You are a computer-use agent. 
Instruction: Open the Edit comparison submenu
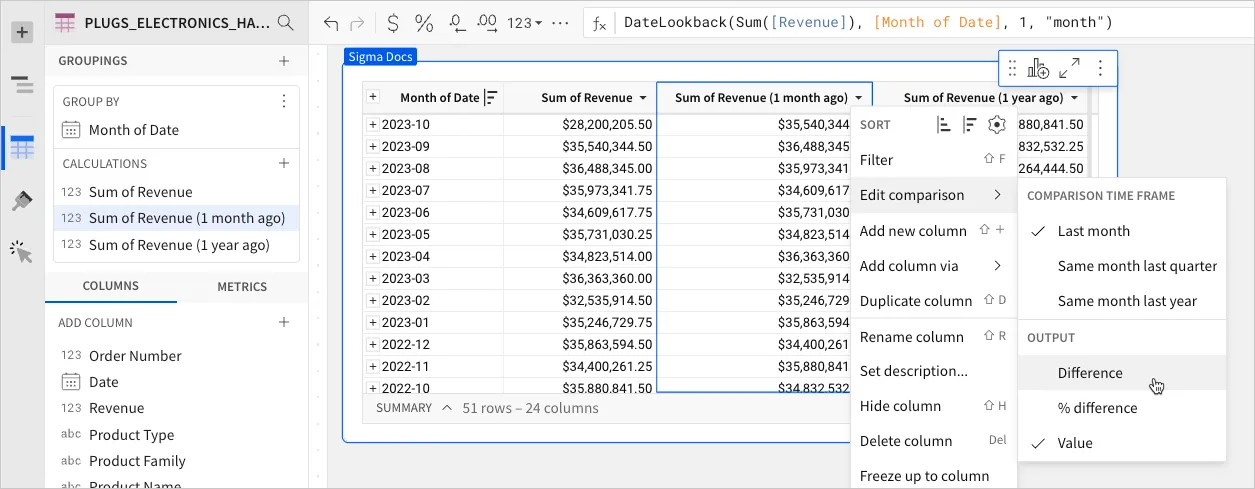point(933,195)
